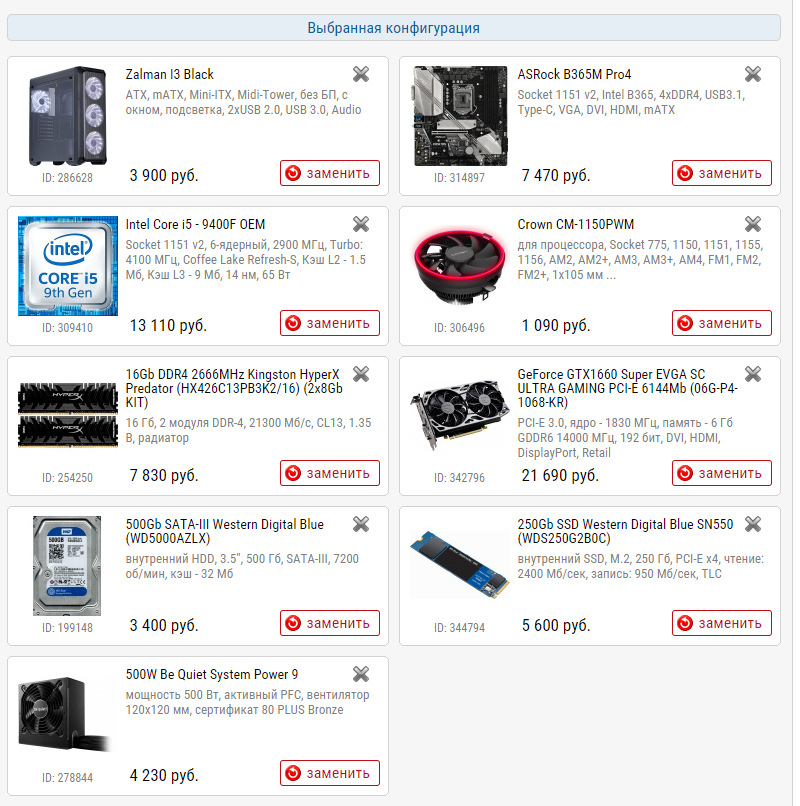Replace the 500W Be Quiet power supply
800x806 pixels.
(x=330, y=773)
